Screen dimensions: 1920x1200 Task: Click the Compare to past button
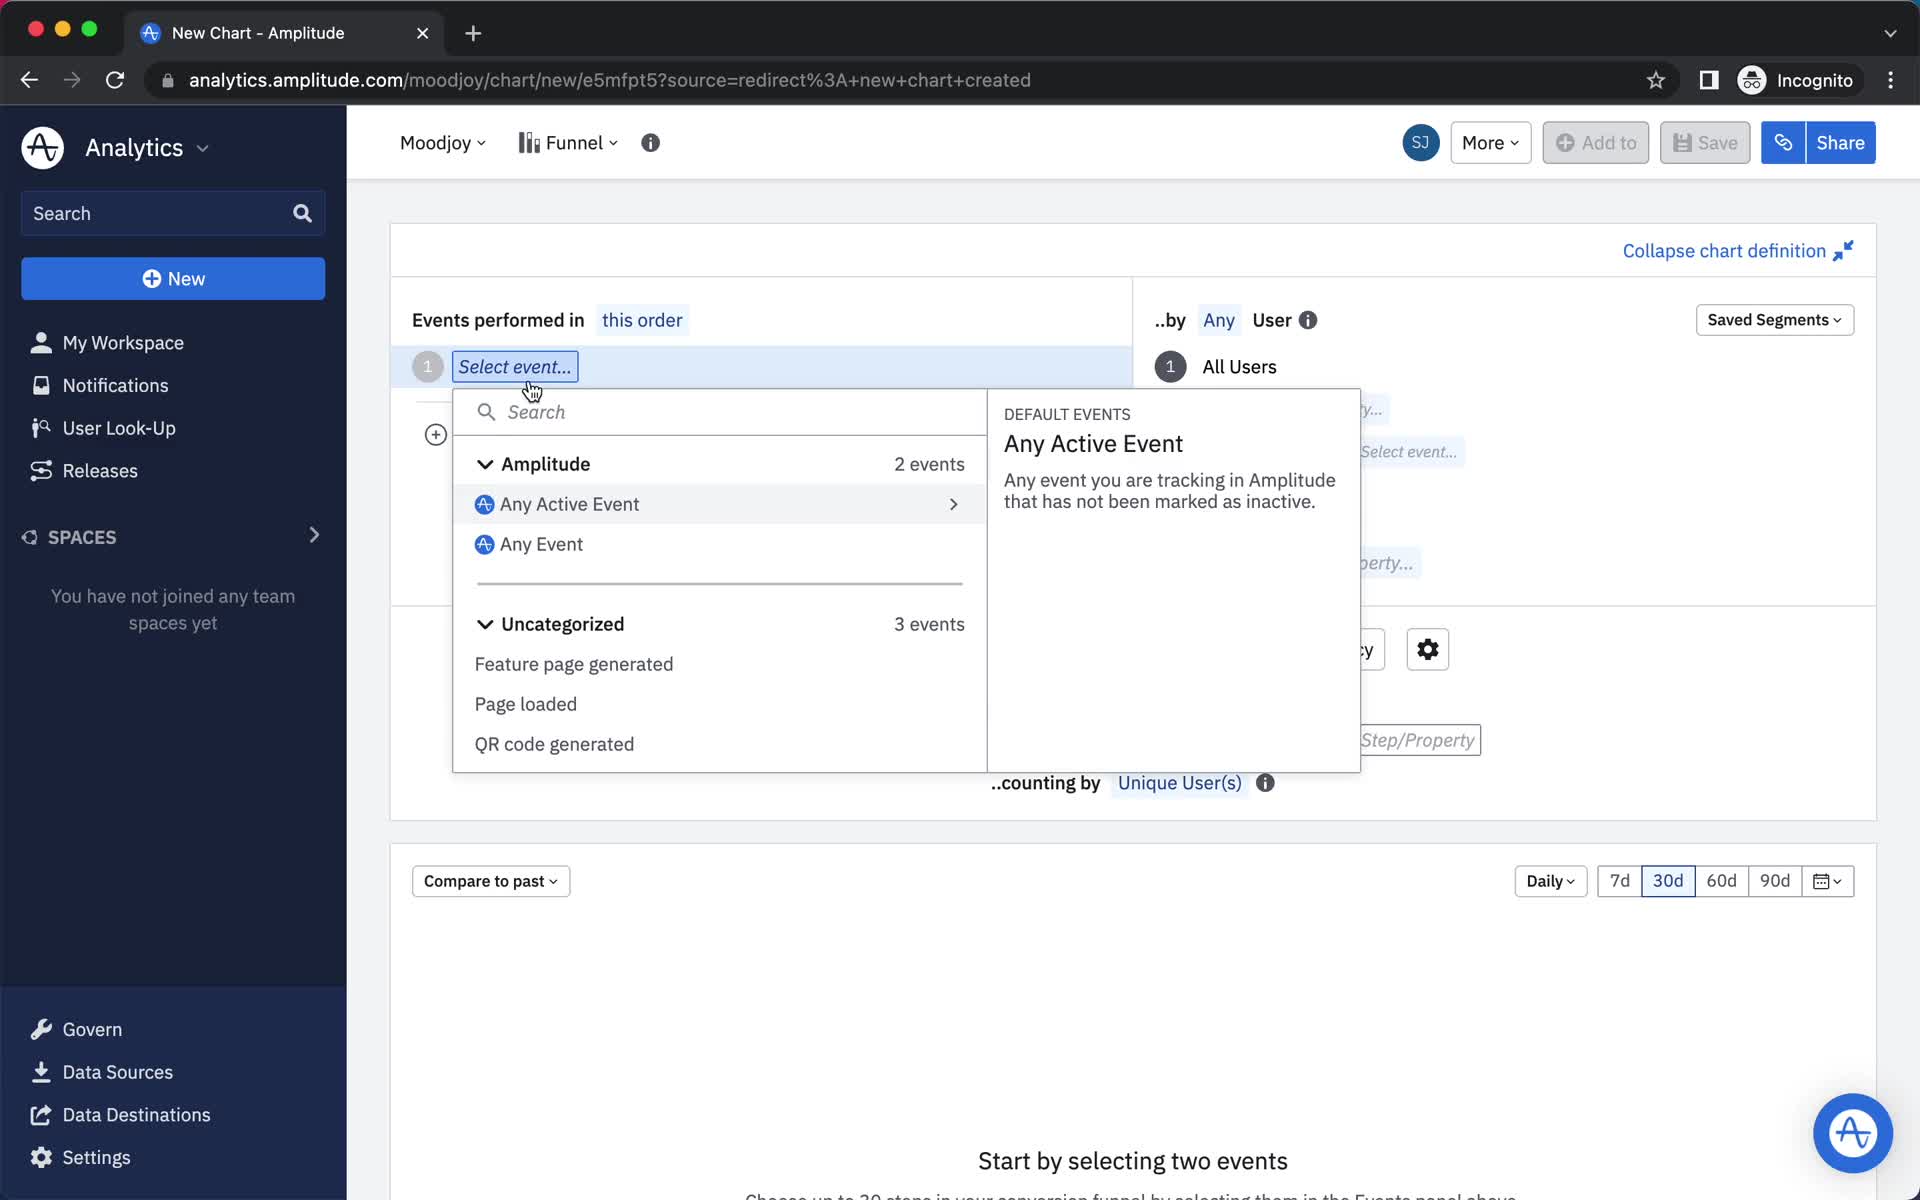click(x=491, y=881)
